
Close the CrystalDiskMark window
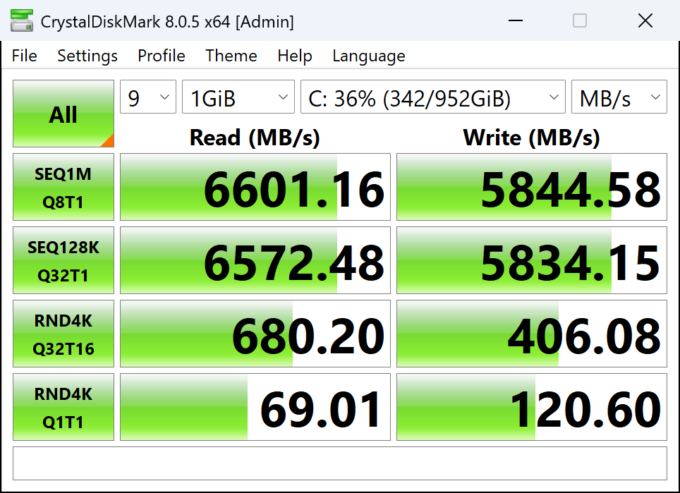coord(645,20)
